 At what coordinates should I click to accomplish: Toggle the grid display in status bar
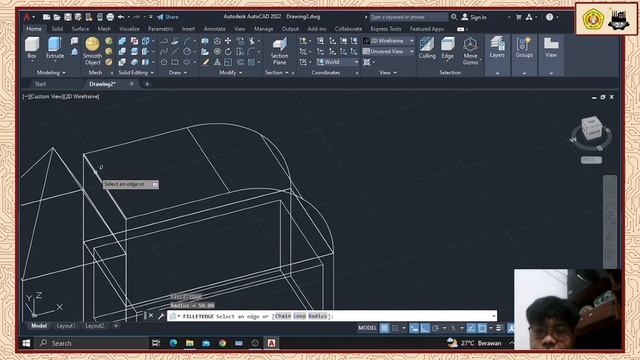click(x=384, y=328)
